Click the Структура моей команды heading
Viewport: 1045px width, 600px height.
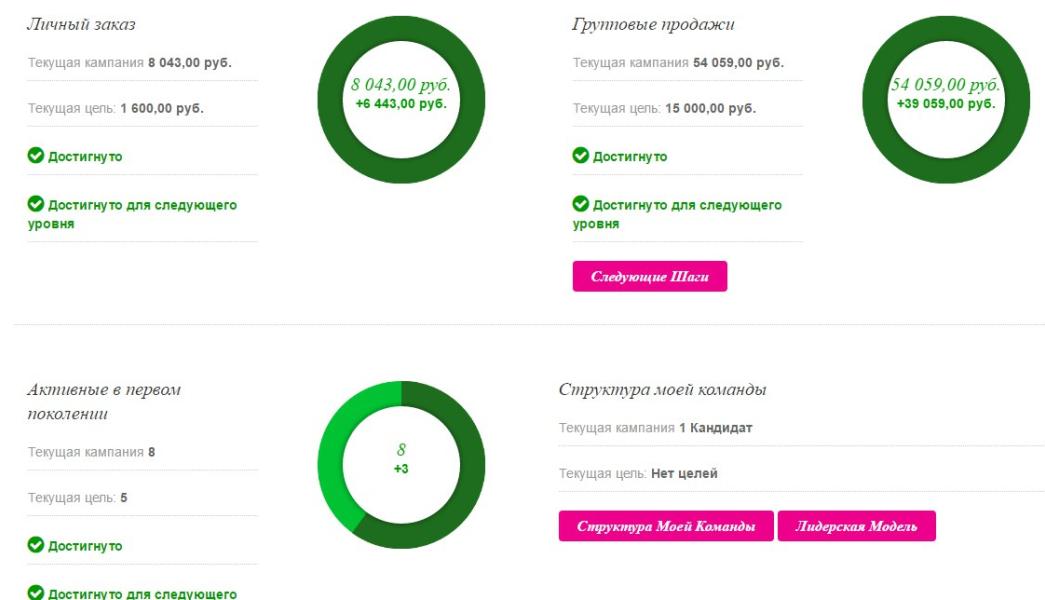click(x=662, y=389)
